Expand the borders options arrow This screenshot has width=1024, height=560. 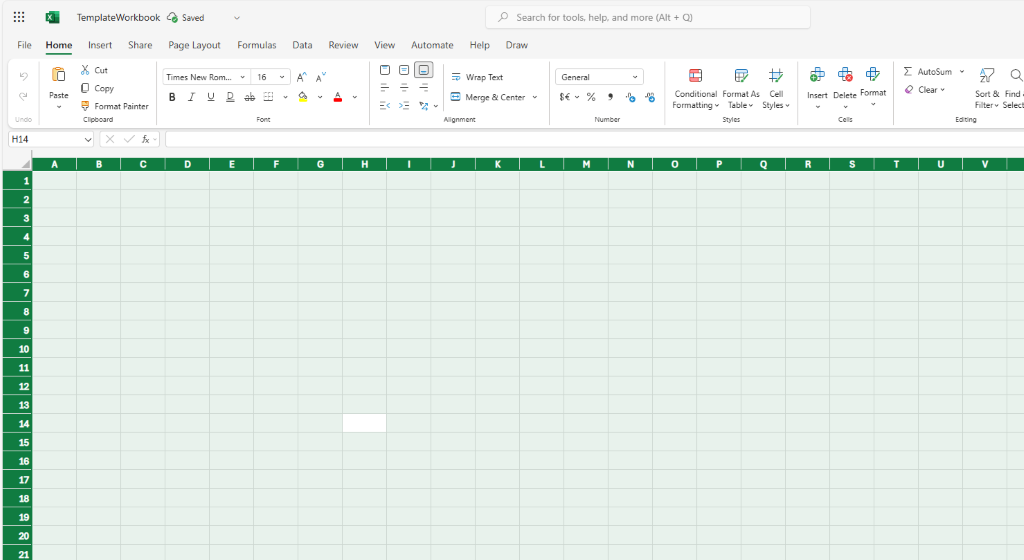285,97
